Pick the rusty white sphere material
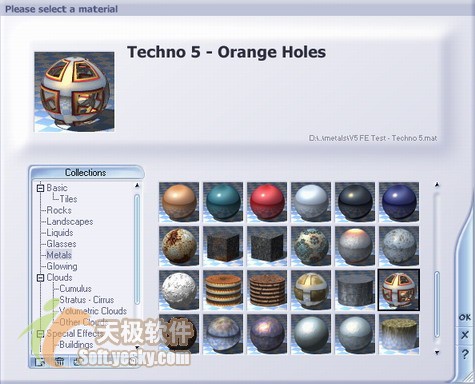 click(x=179, y=246)
